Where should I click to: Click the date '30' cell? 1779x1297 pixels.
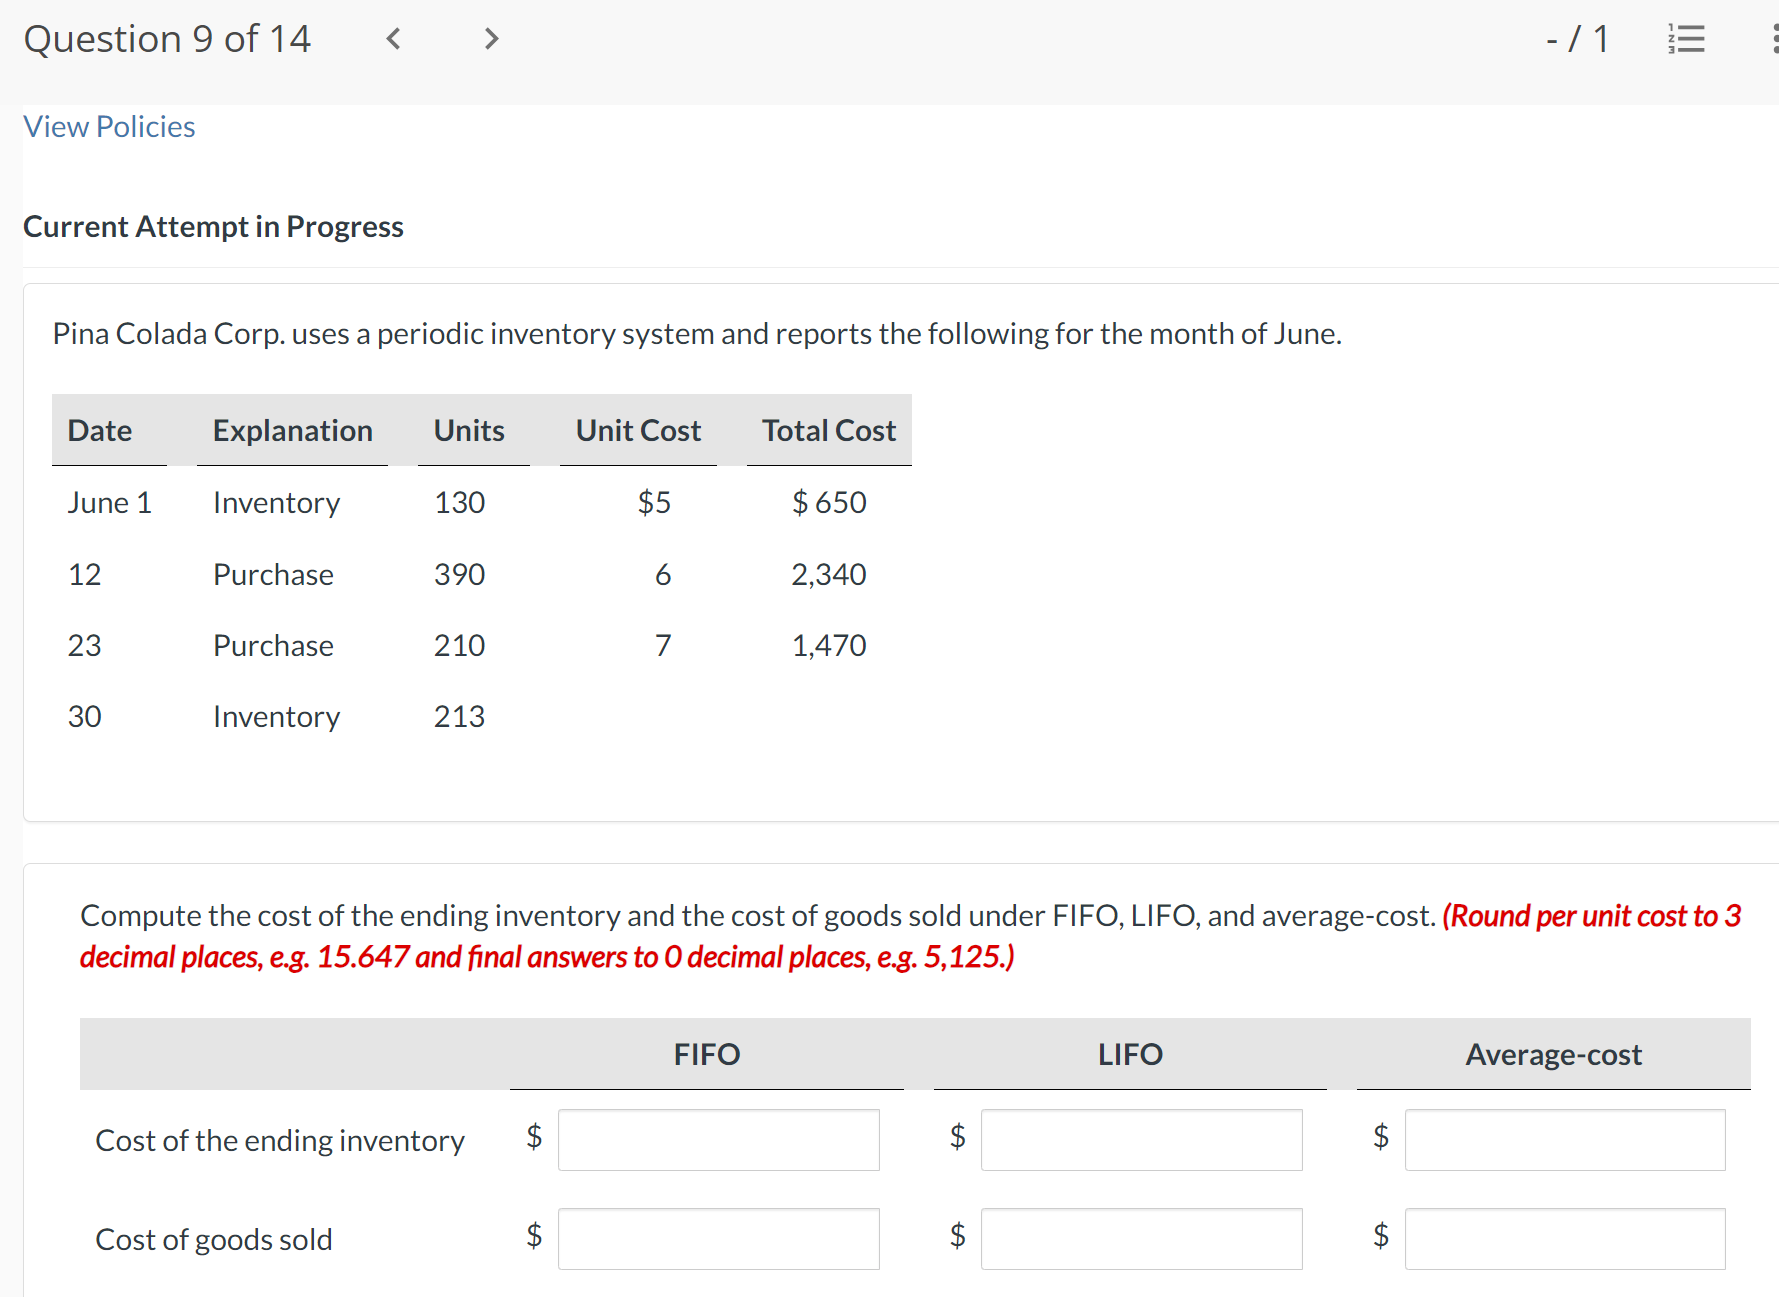(85, 716)
